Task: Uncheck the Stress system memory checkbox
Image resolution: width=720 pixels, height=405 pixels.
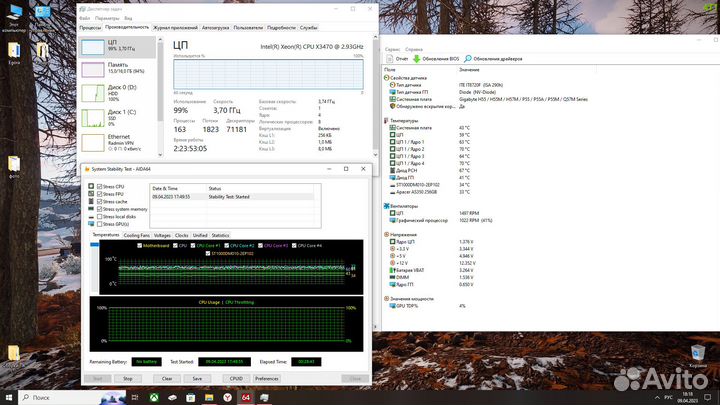Action: [x=100, y=209]
